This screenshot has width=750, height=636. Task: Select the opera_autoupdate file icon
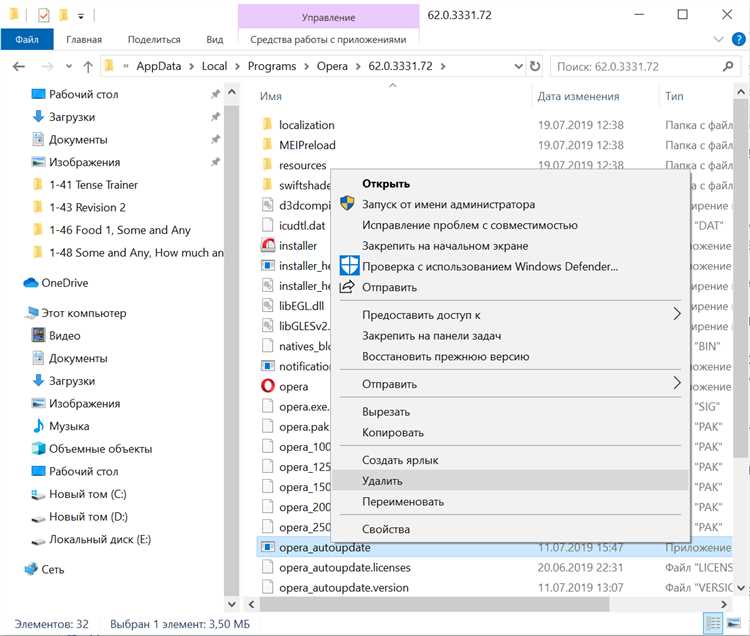click(268, 547)
